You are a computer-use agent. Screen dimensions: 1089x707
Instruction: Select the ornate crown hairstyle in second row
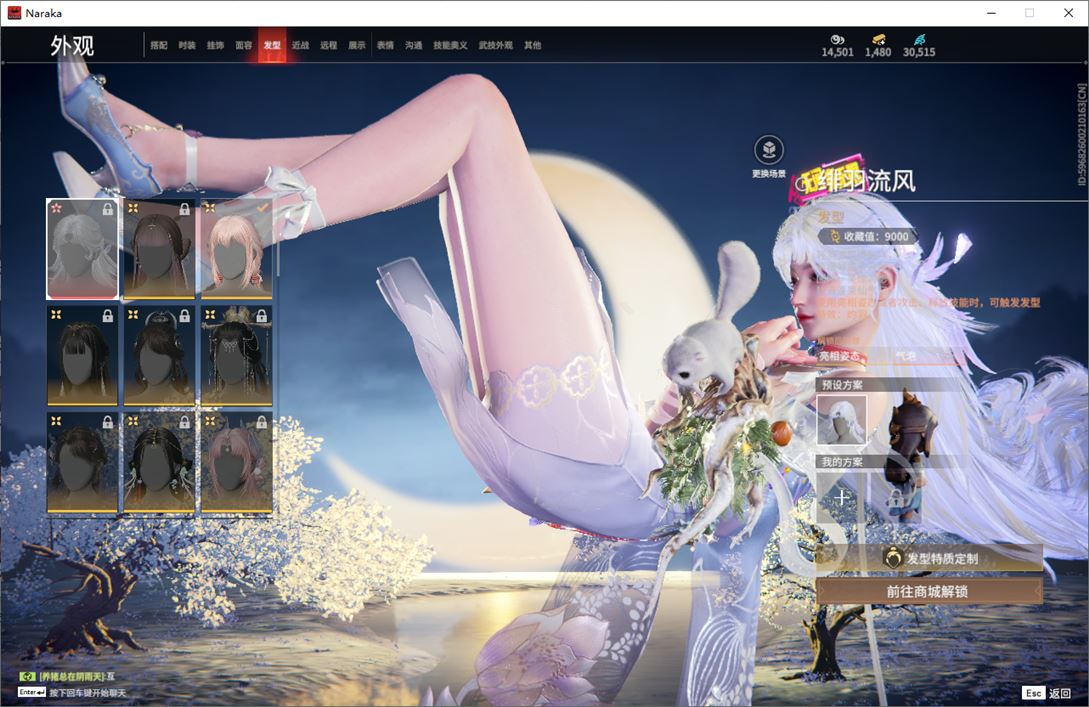236,356
